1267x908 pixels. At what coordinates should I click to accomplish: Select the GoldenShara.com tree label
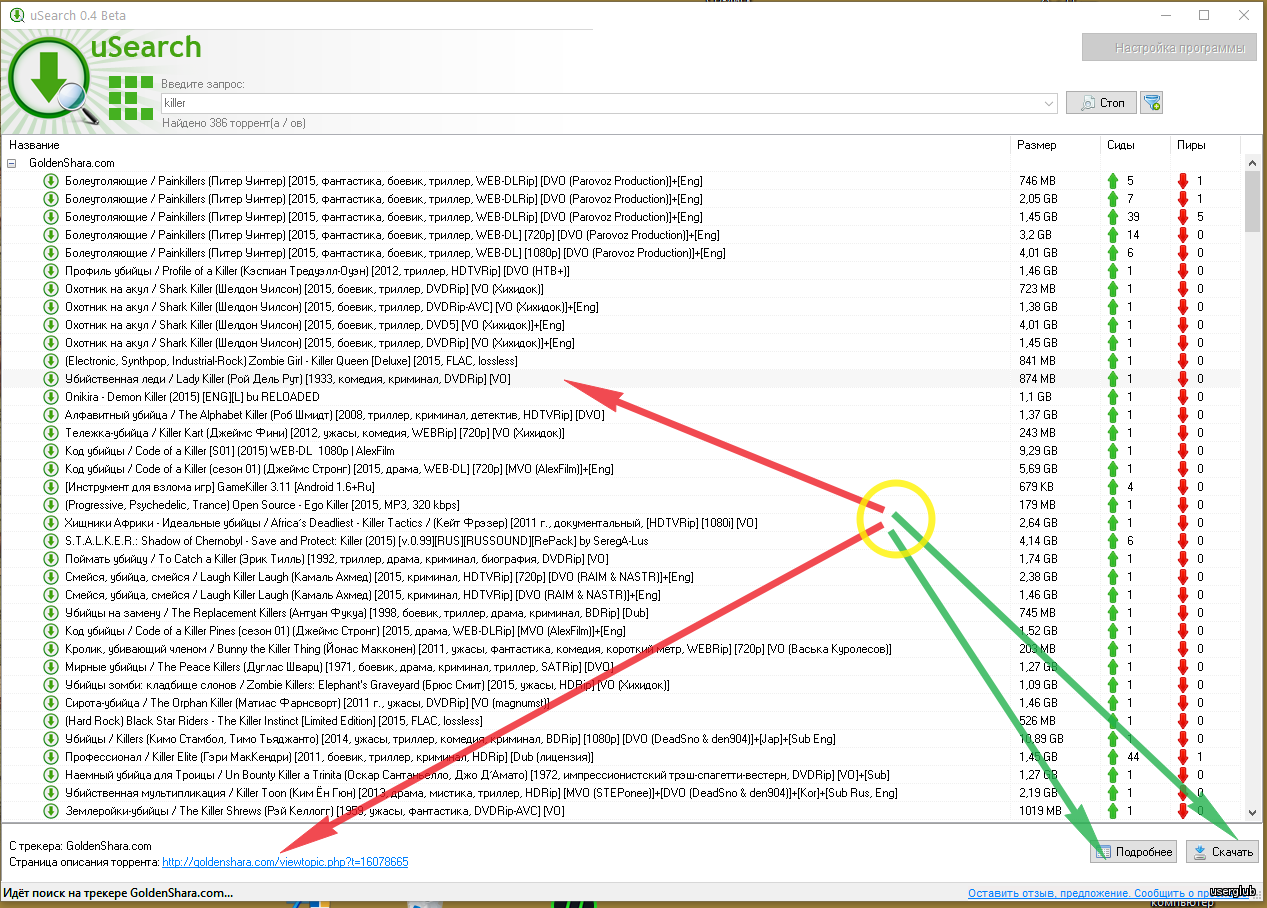(72, 163)
